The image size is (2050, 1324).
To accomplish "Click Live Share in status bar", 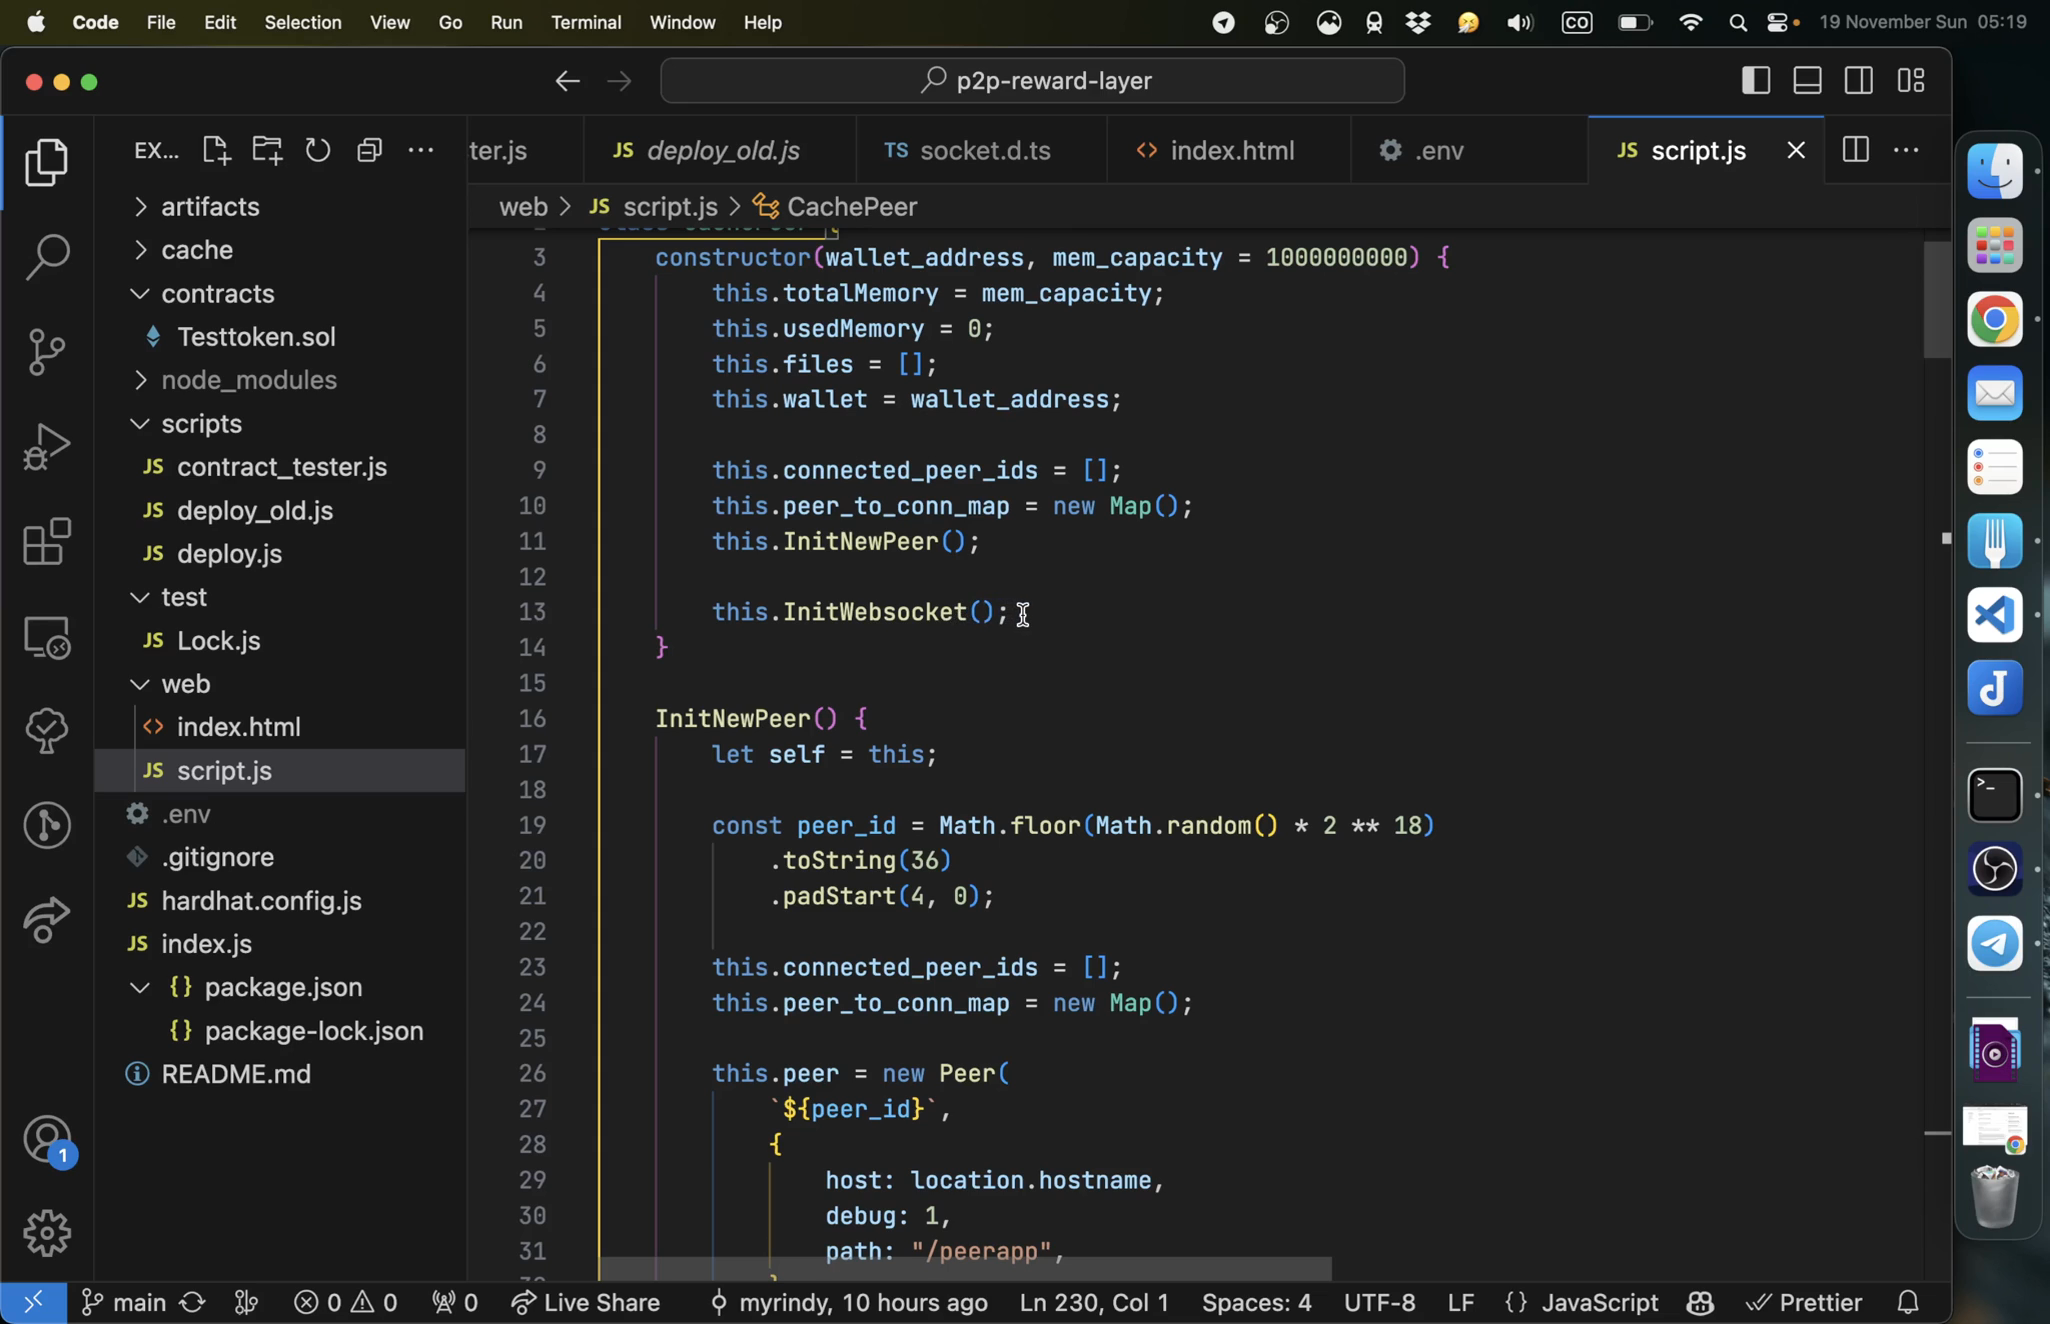I will [586, 1302].
